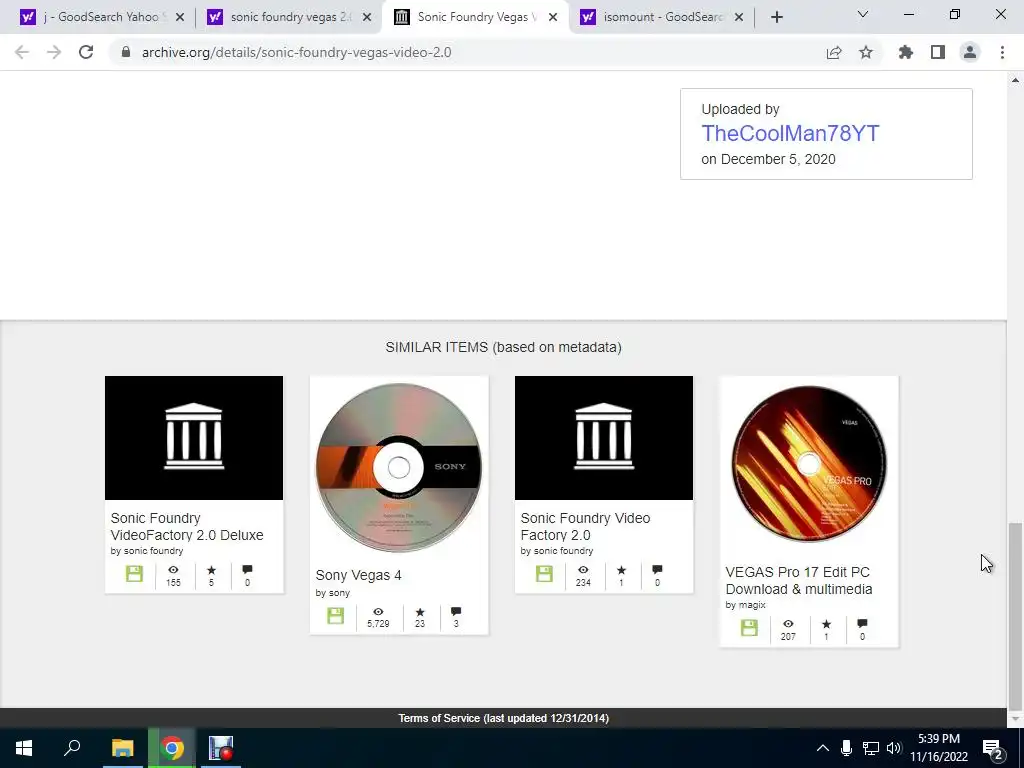Toggle Chrome side panel icon
The width and height of the screenshot is (1024, 768).
938,52
